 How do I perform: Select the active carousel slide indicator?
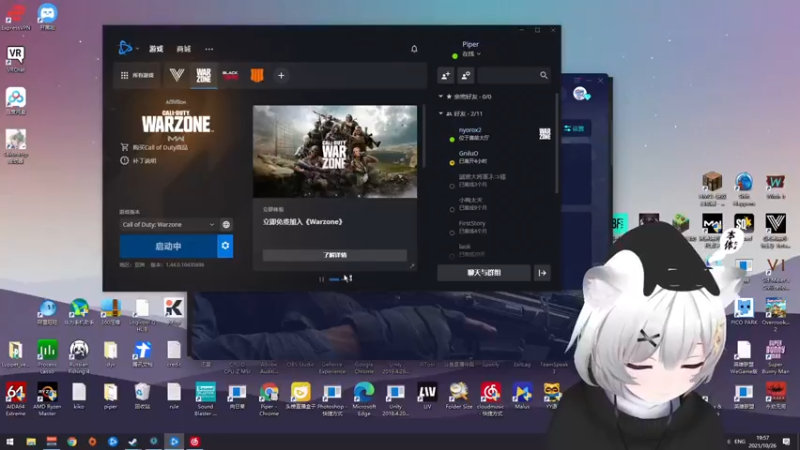(x=334, y=279)
